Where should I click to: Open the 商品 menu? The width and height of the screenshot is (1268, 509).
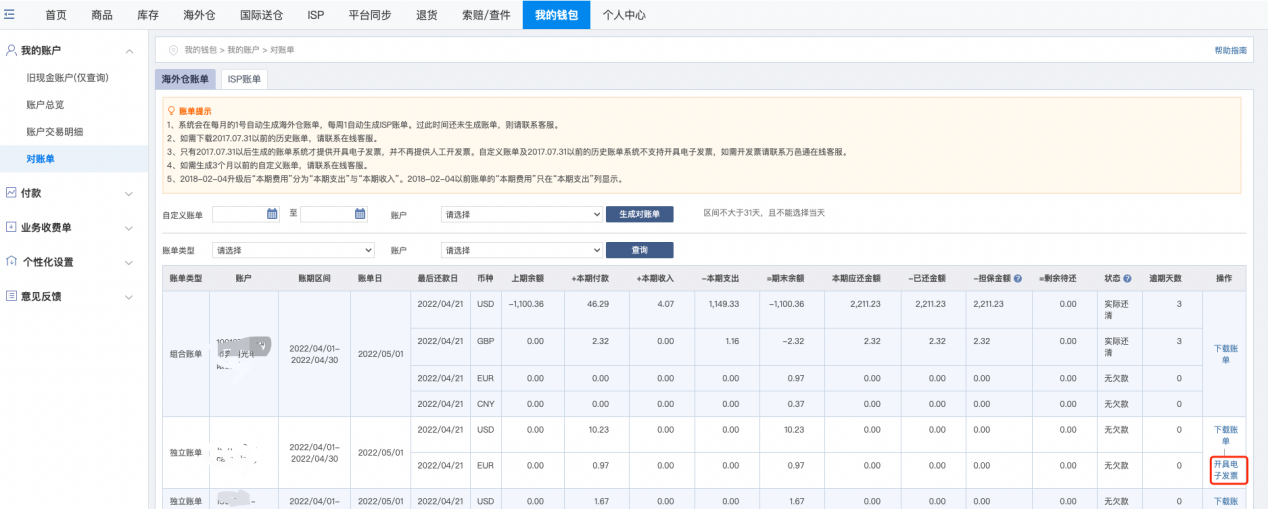tap(102, 15)
